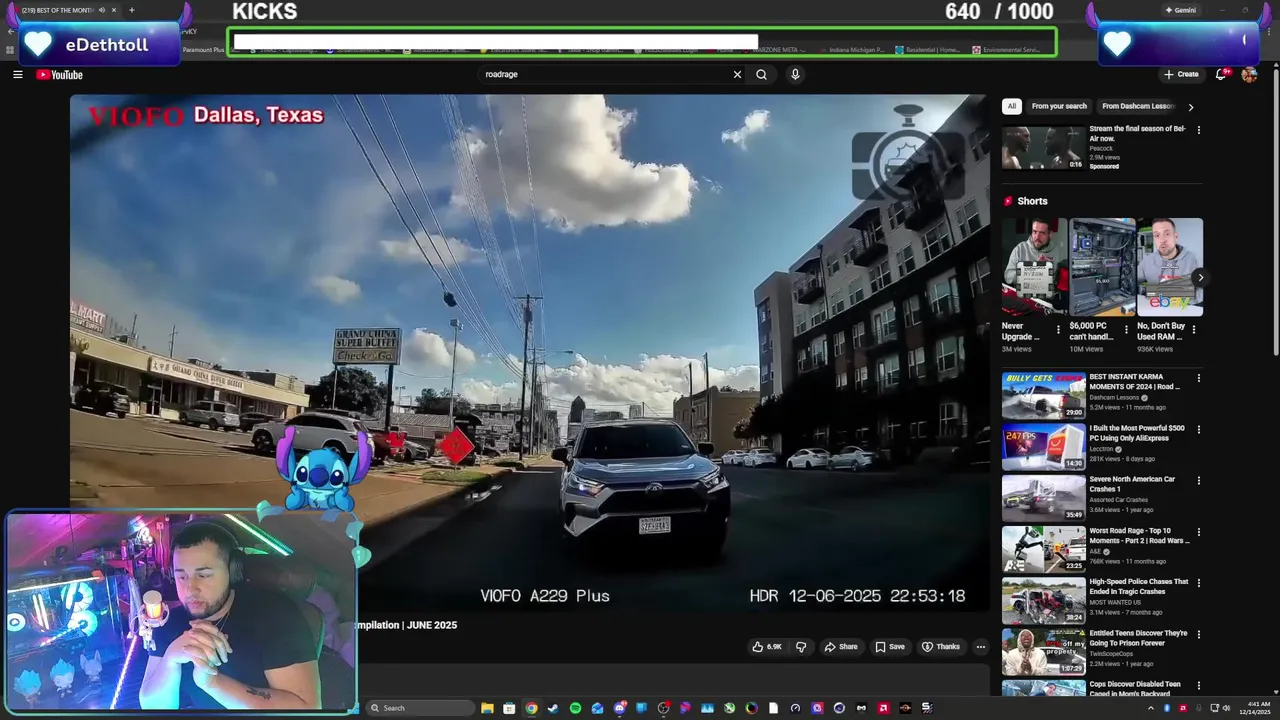Open Spotify from the taskbar
Viewport: 1280px width, 720px height.
coord(575,708)
